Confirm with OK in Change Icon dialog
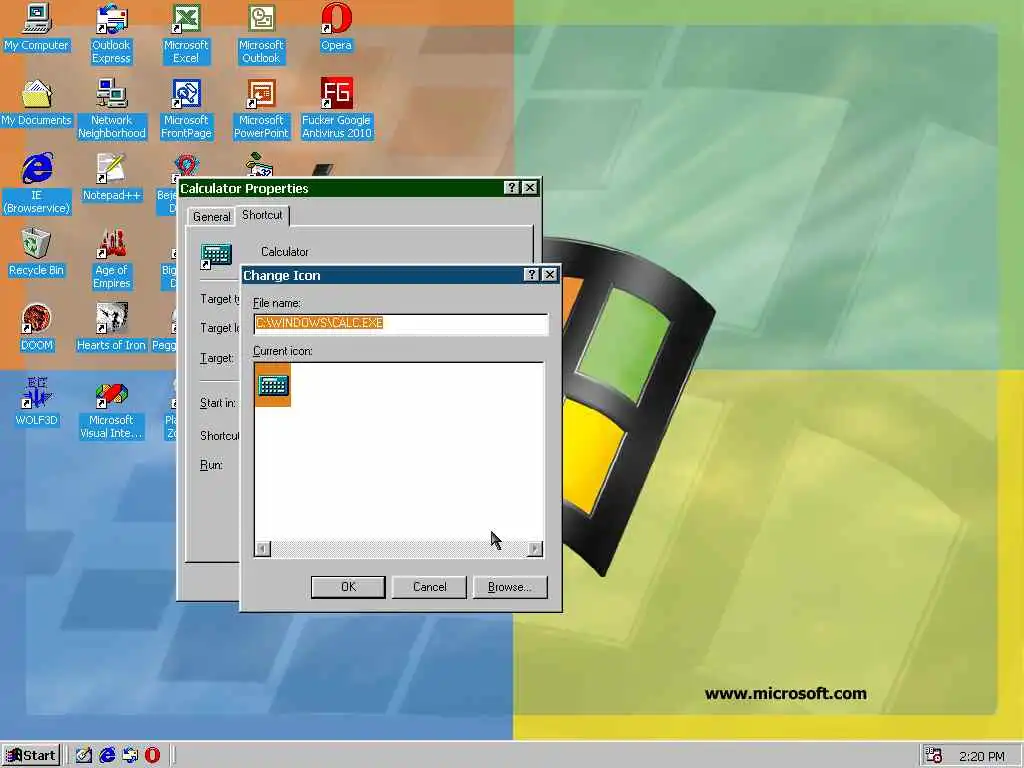The width and height of the screenshot is (1024, 768). tap(348, 586)
